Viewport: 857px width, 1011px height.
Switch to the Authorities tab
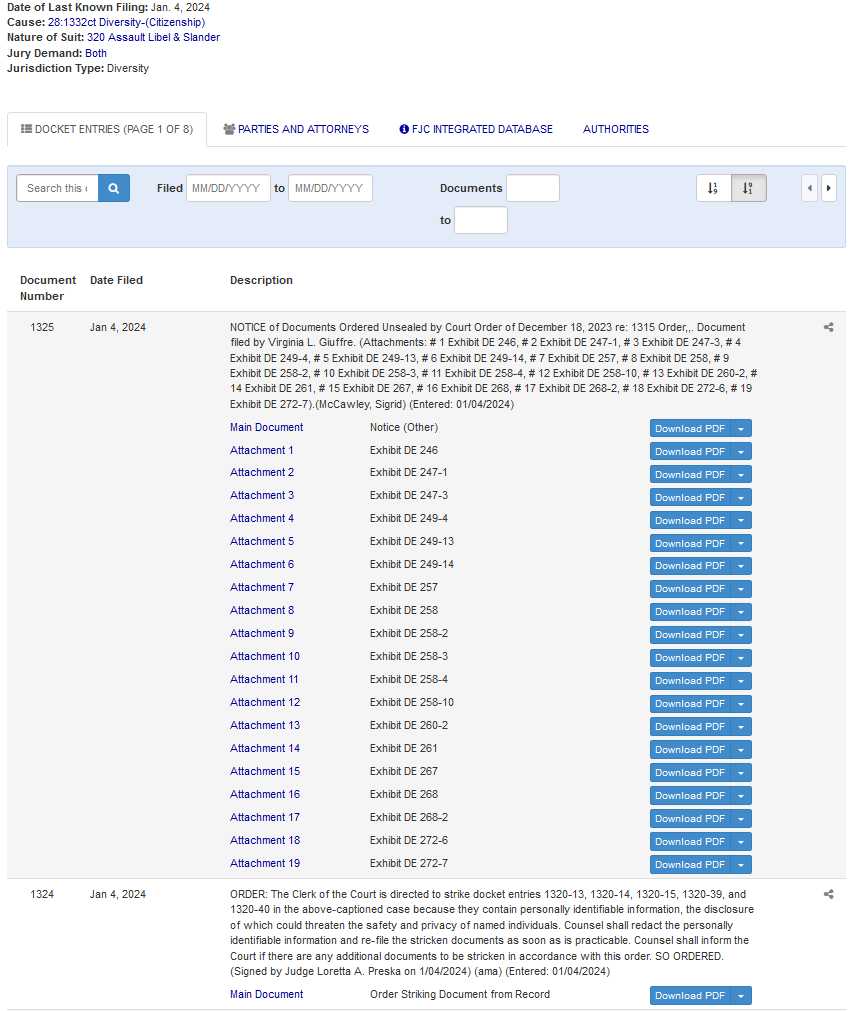point(616,130)
